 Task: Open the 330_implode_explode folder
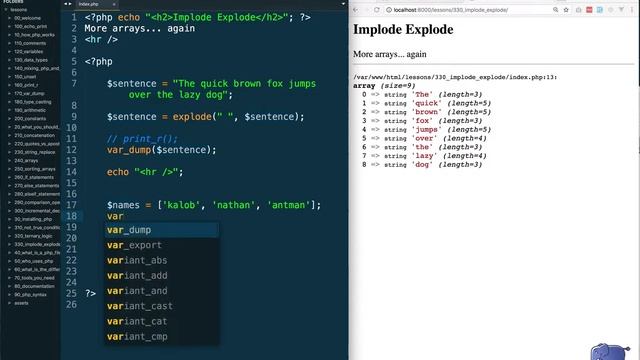click(x=37, y=244)
